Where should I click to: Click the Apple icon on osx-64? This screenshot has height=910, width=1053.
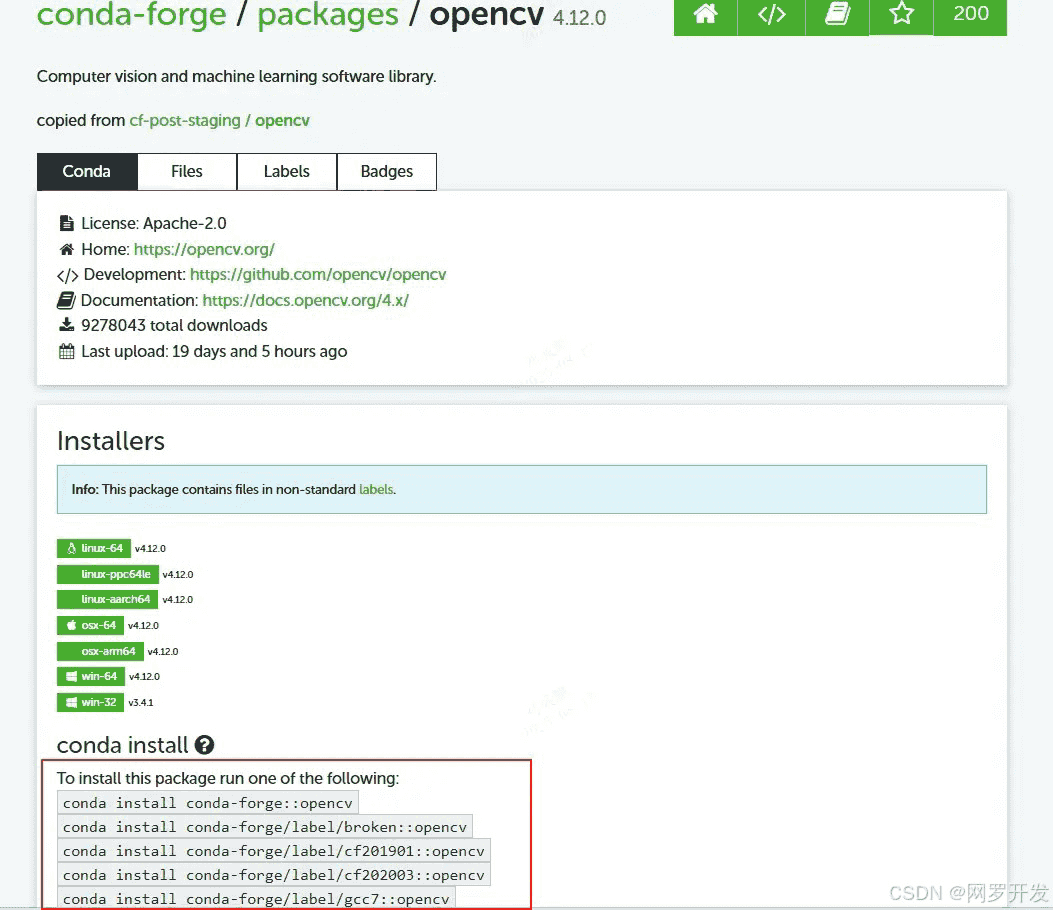coord(71,625)
